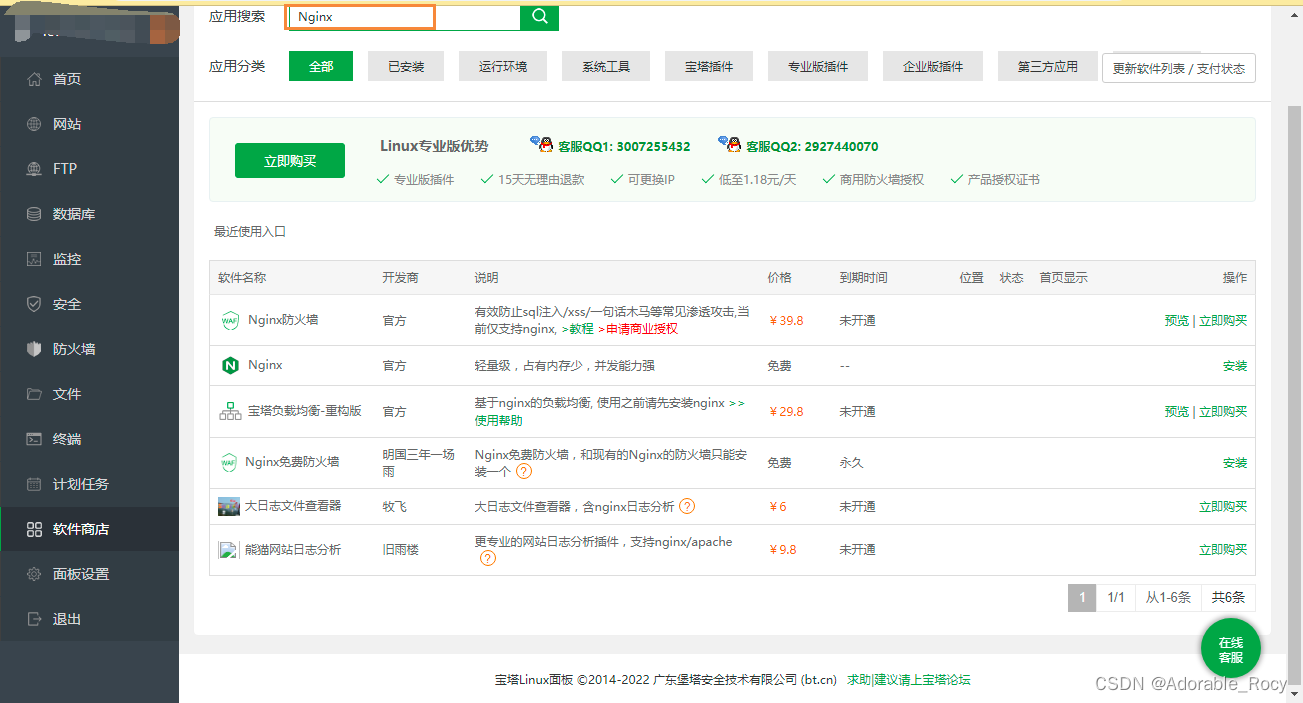This screenshot has height=703, width=1303.
Task: Click the 监控 monitor icon in sidebar
Action: click(34, 259)
